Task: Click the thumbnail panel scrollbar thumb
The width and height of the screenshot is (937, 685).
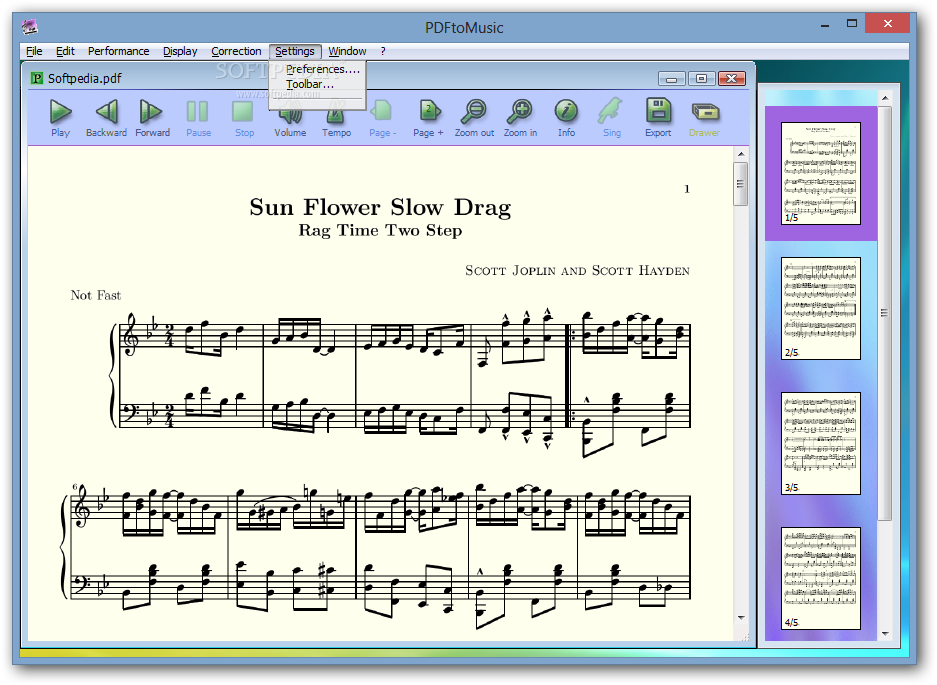Action: [x=885, y=313]
